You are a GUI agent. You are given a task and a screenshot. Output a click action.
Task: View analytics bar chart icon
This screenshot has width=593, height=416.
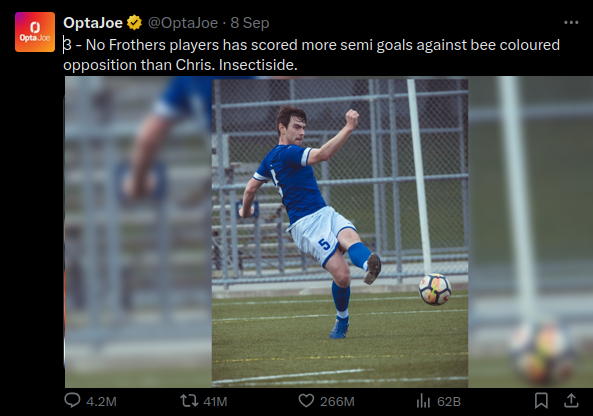423,401
